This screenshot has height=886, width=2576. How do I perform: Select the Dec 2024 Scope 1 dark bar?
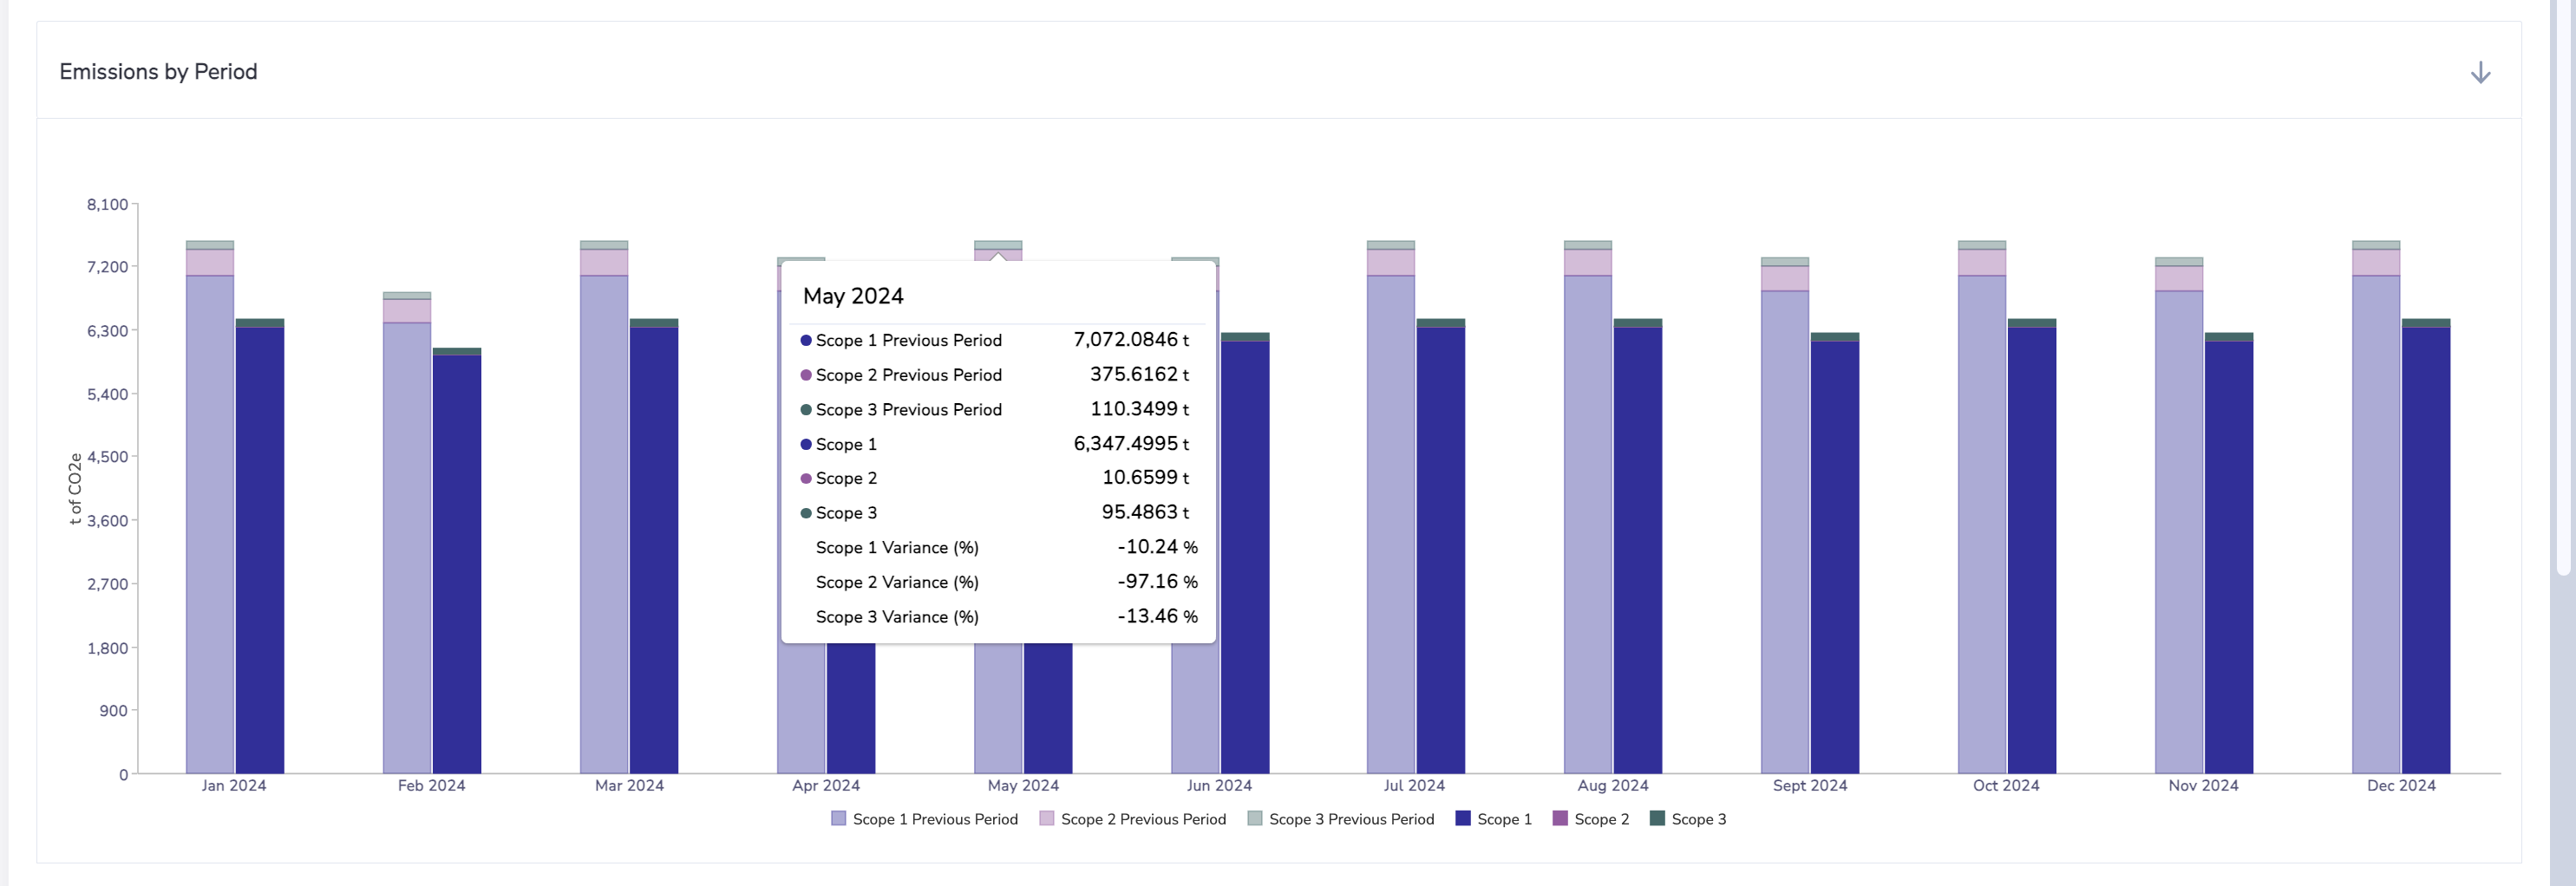(x=2426, y=550)
